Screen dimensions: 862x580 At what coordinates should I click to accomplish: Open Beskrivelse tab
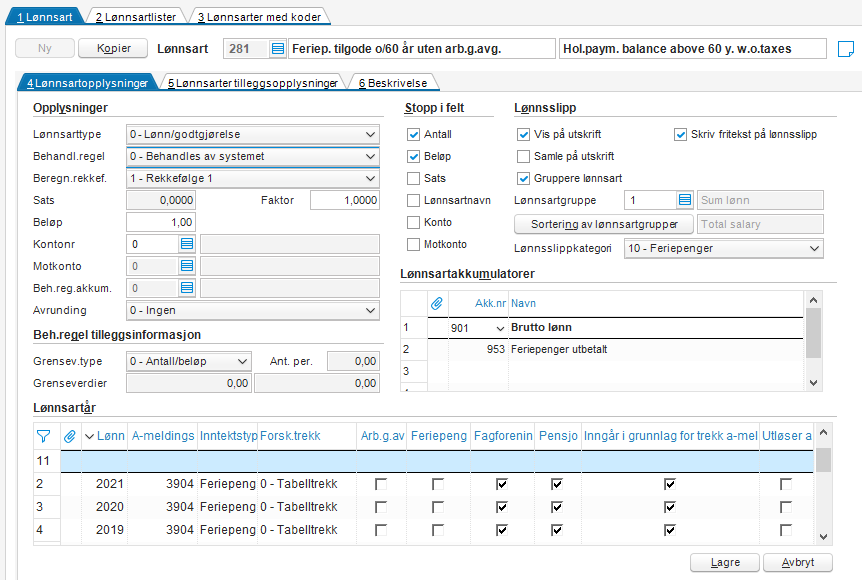pos(393,83)
